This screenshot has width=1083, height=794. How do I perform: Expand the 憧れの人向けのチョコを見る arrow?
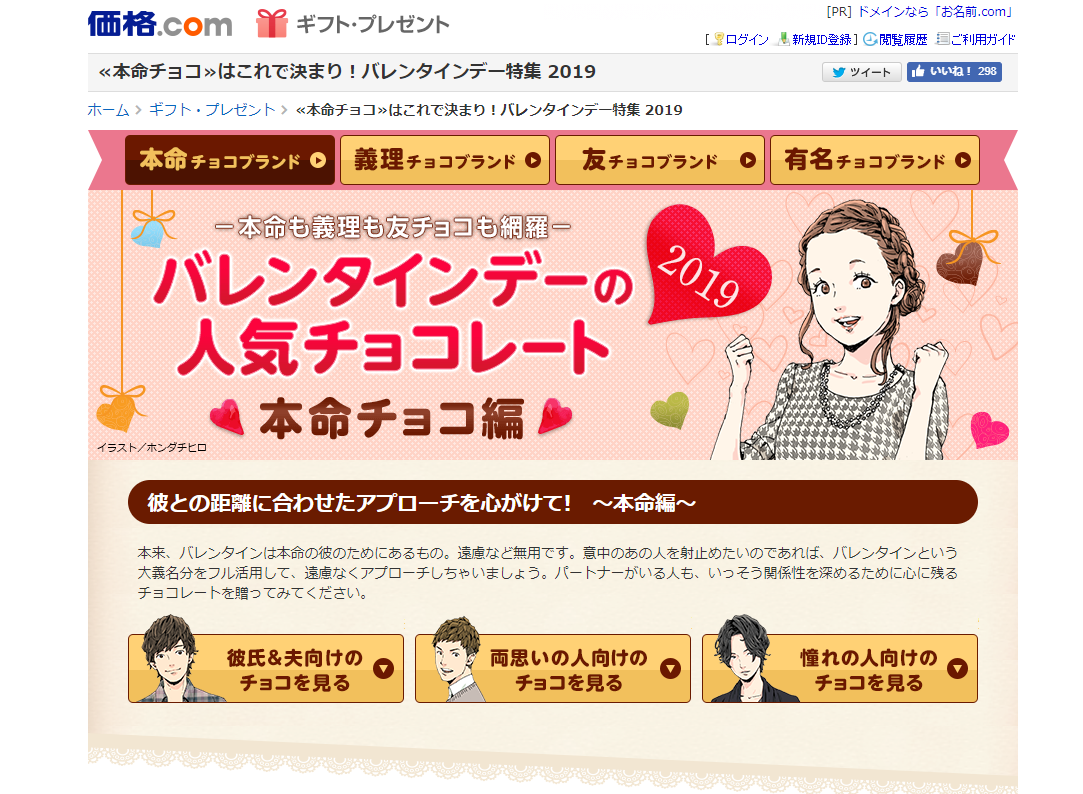point(957,668)
